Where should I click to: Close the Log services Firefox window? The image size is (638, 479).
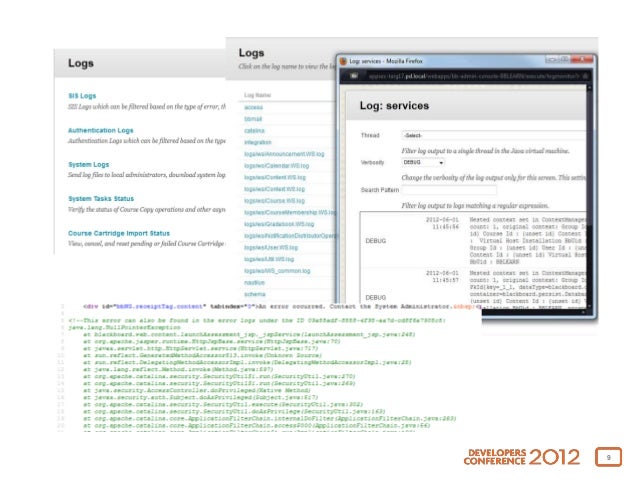point(583,59)
